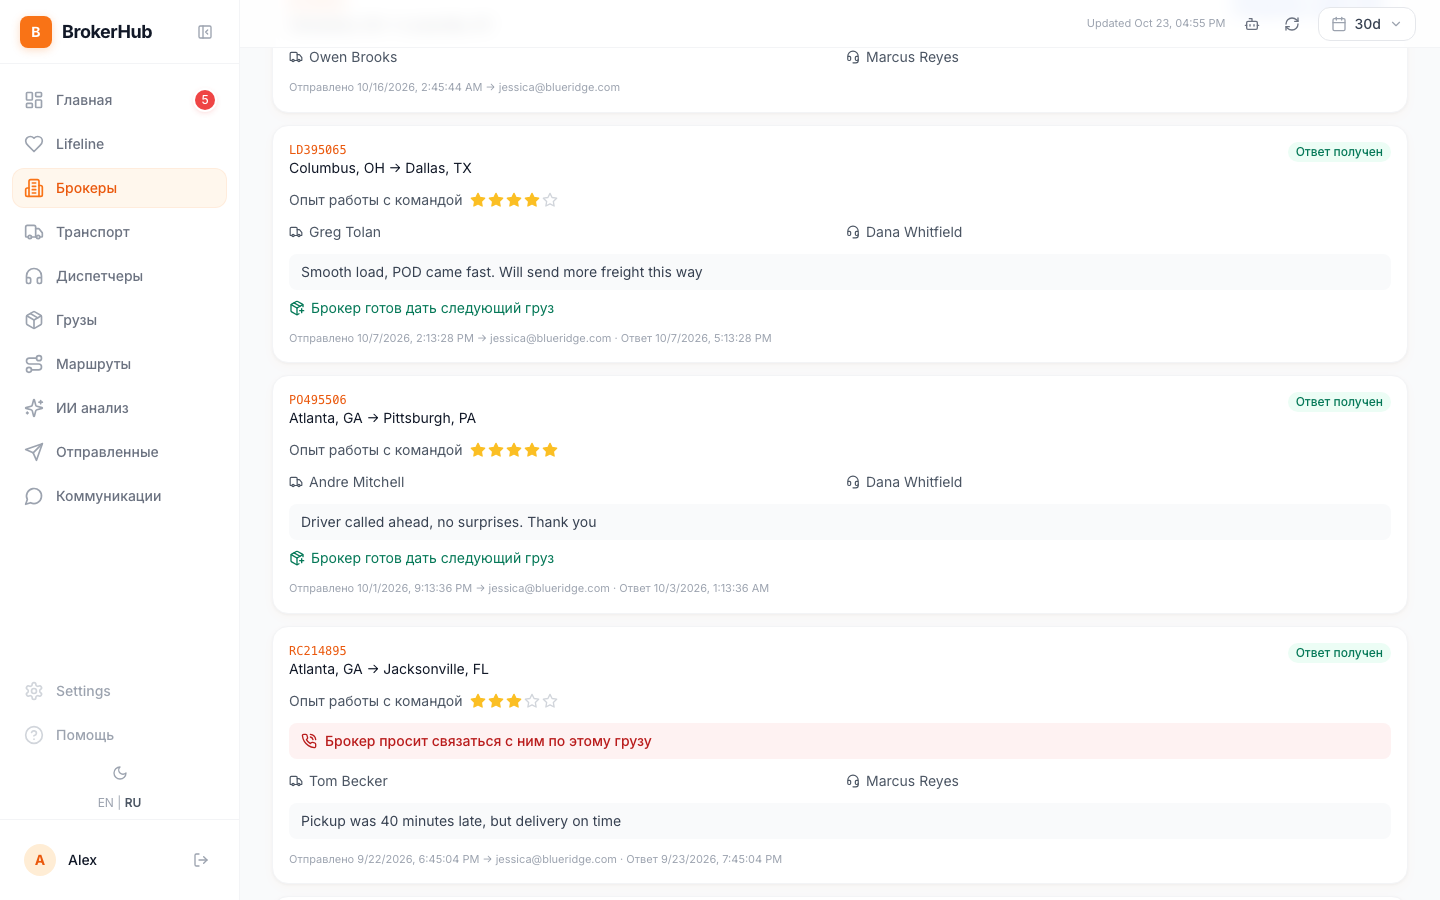Click the fifth star on the Atlanta to Pittsburgh rating
This screenshot has height=900, width=1440.
point(550,450)
